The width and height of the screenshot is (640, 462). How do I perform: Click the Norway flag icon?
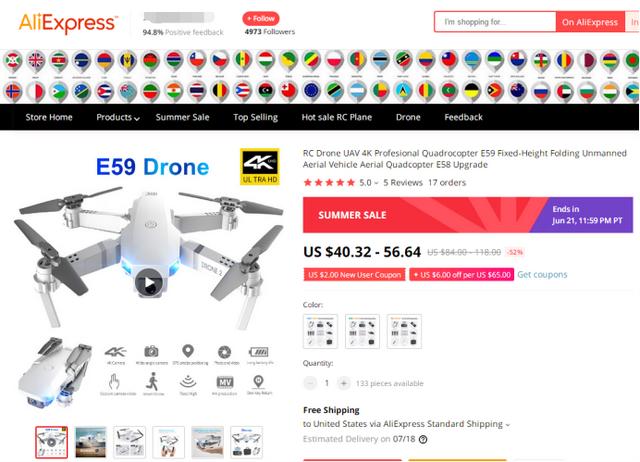coord(13,91)
